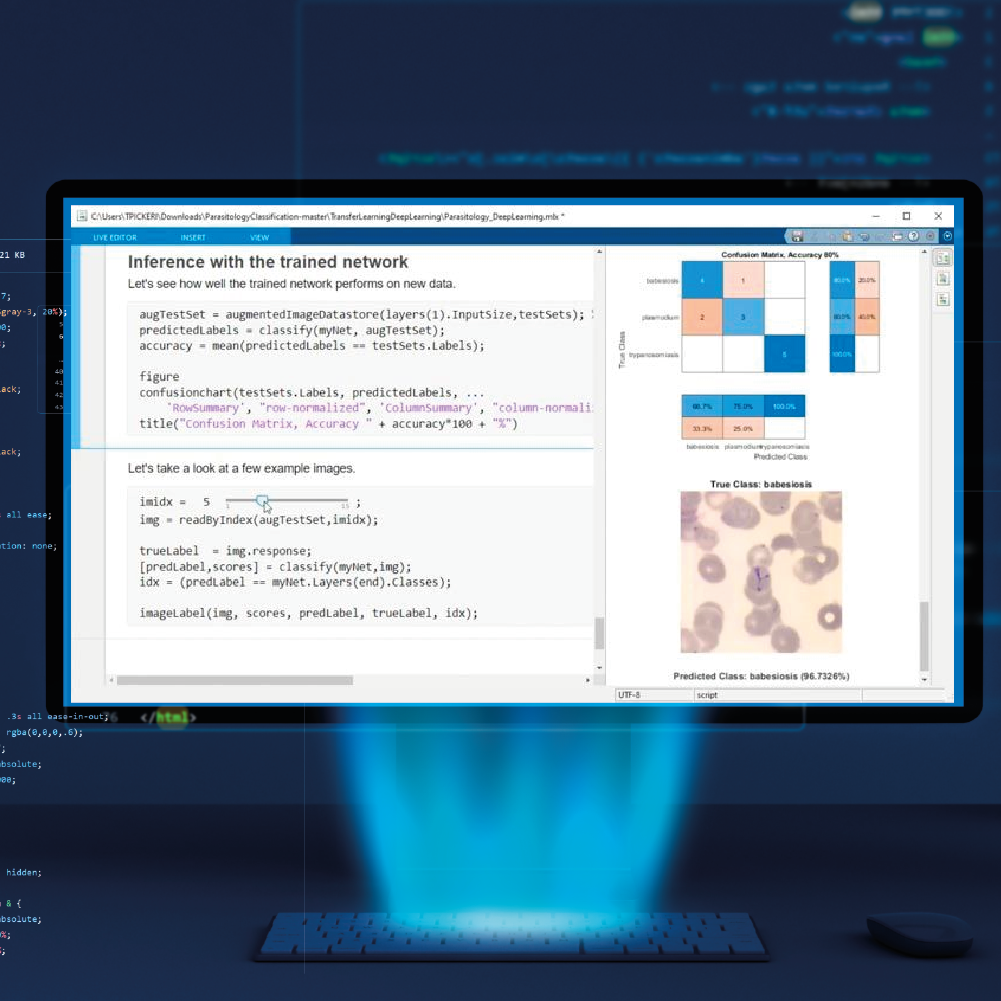Show output on right view icon
Image resolution: width=1001 pixels, height=1001 pixels.
942,258
